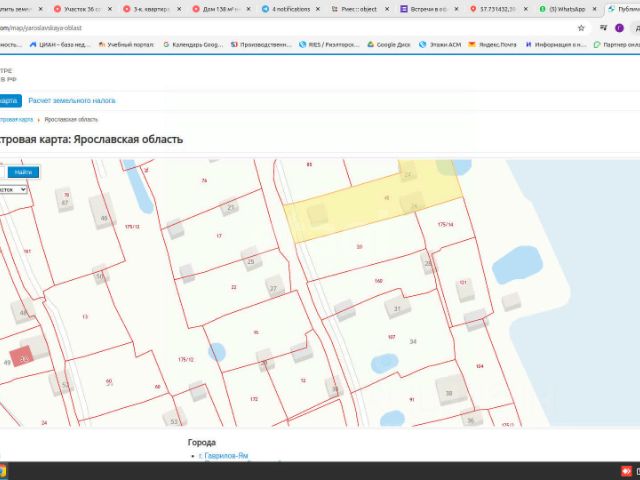640x480 pixels.
Task: Open the ЦИАН bookmark
Action: 60,44
